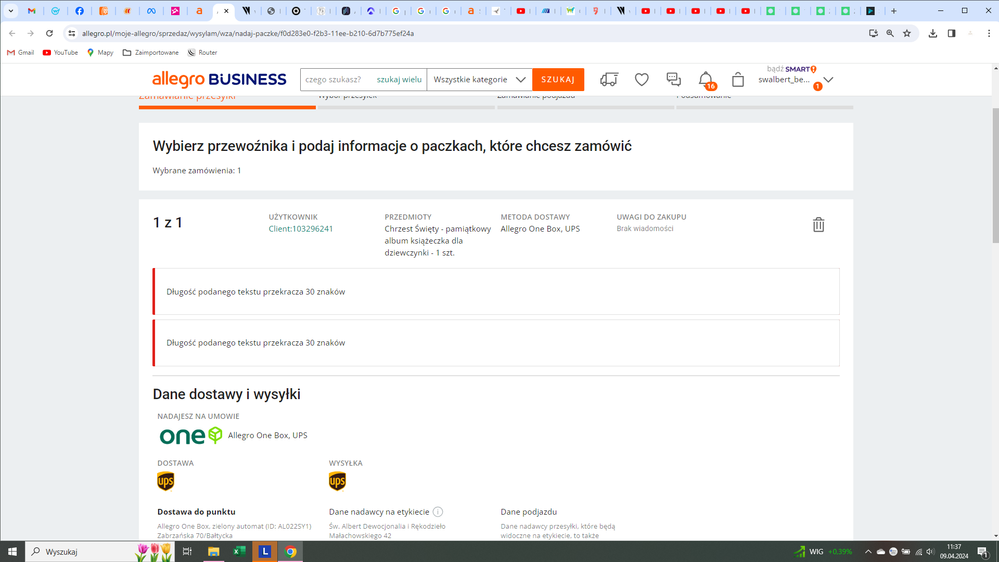Delete order with trash icon

click(819, 224)
